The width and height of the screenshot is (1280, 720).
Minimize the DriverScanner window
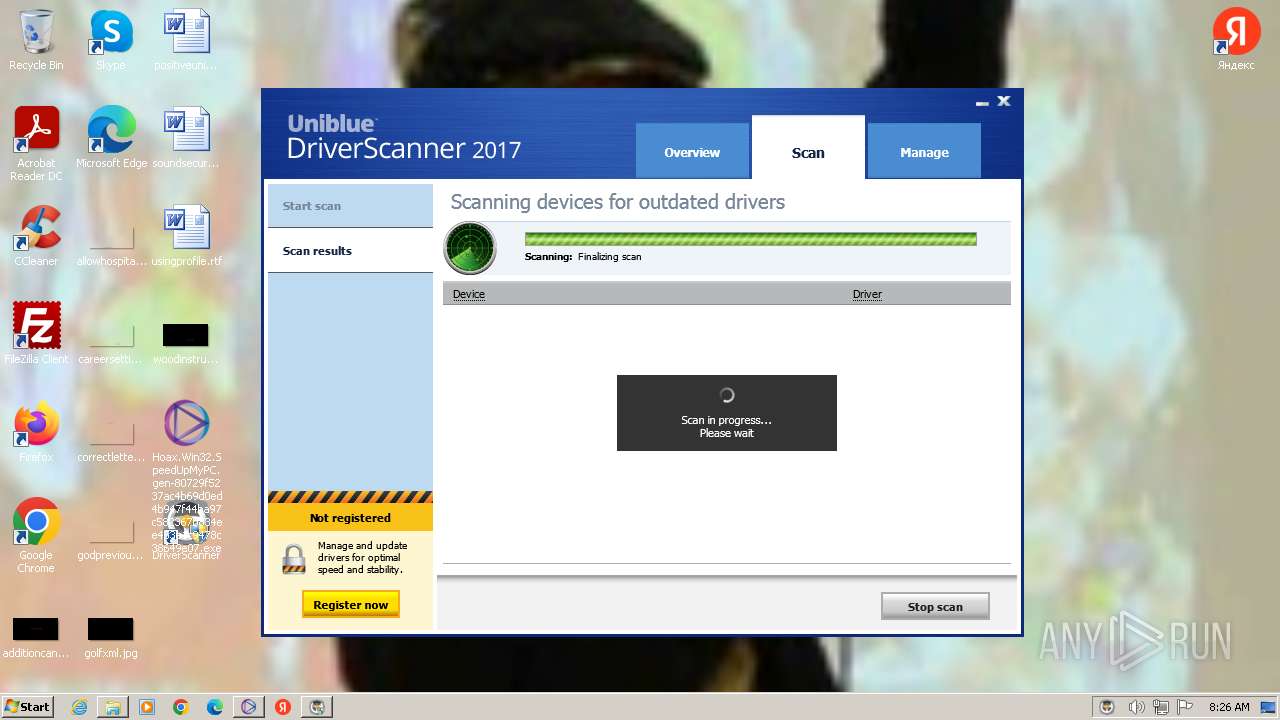click(982, 102)
